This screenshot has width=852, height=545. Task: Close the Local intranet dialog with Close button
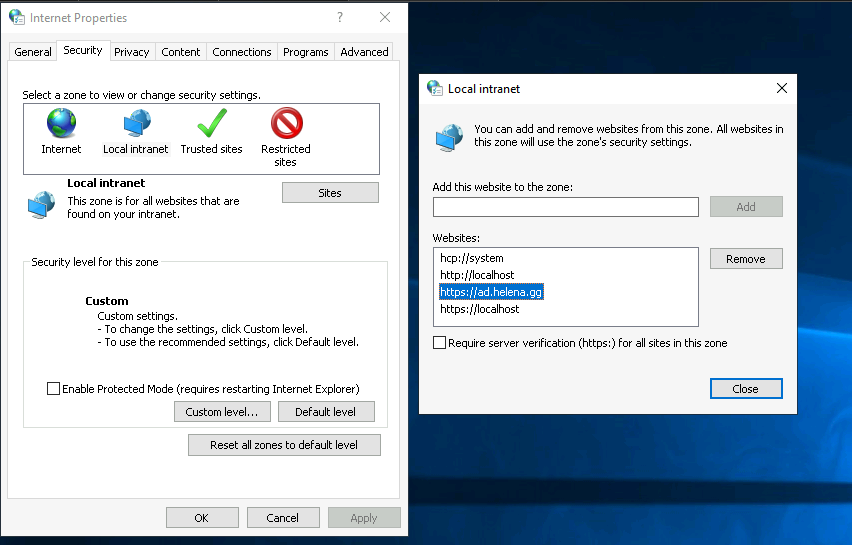click(x=746, y=389)
